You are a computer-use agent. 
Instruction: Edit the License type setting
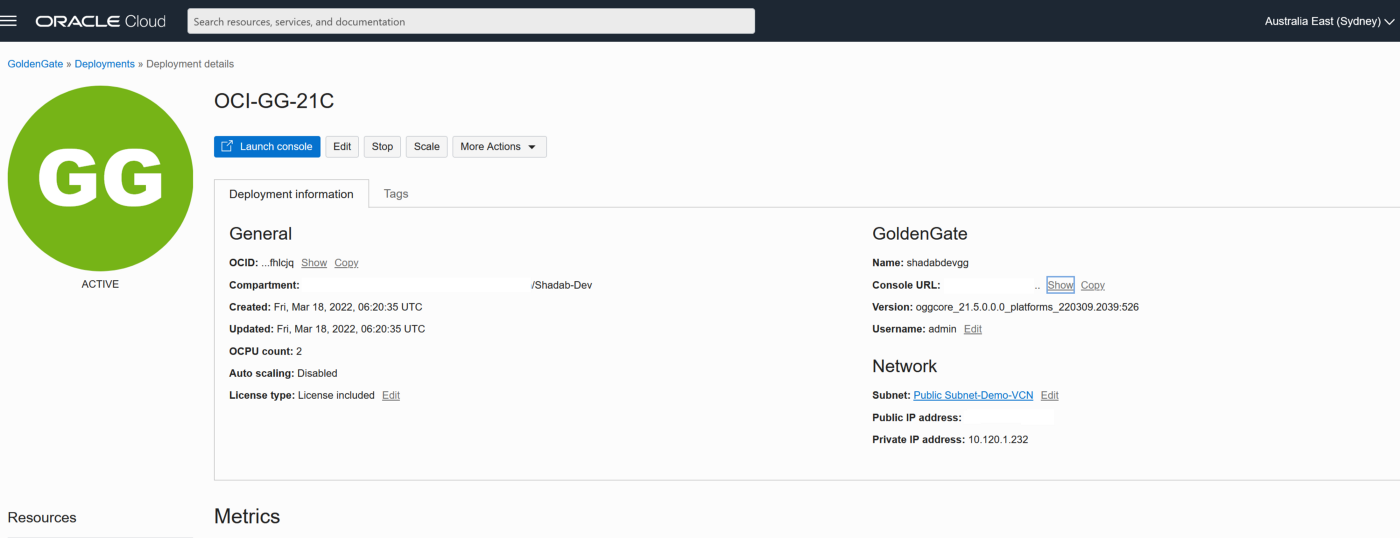391,395
